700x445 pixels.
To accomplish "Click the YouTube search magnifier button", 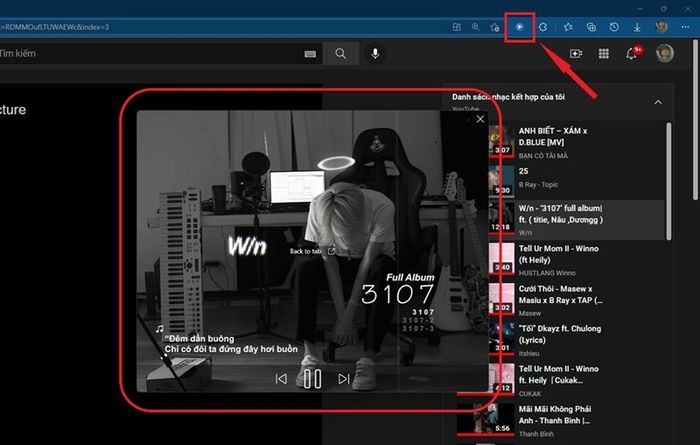I will click(341, 54).
